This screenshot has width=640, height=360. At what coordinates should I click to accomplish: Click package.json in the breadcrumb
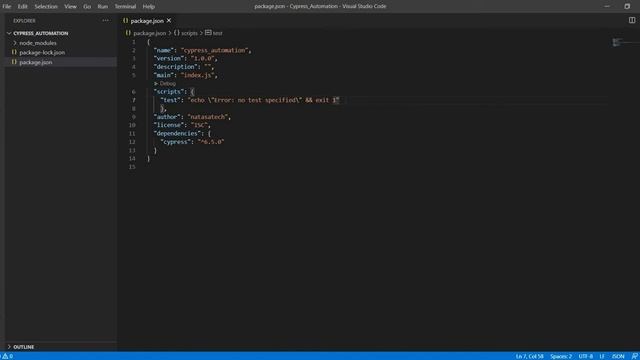(149, 33)
